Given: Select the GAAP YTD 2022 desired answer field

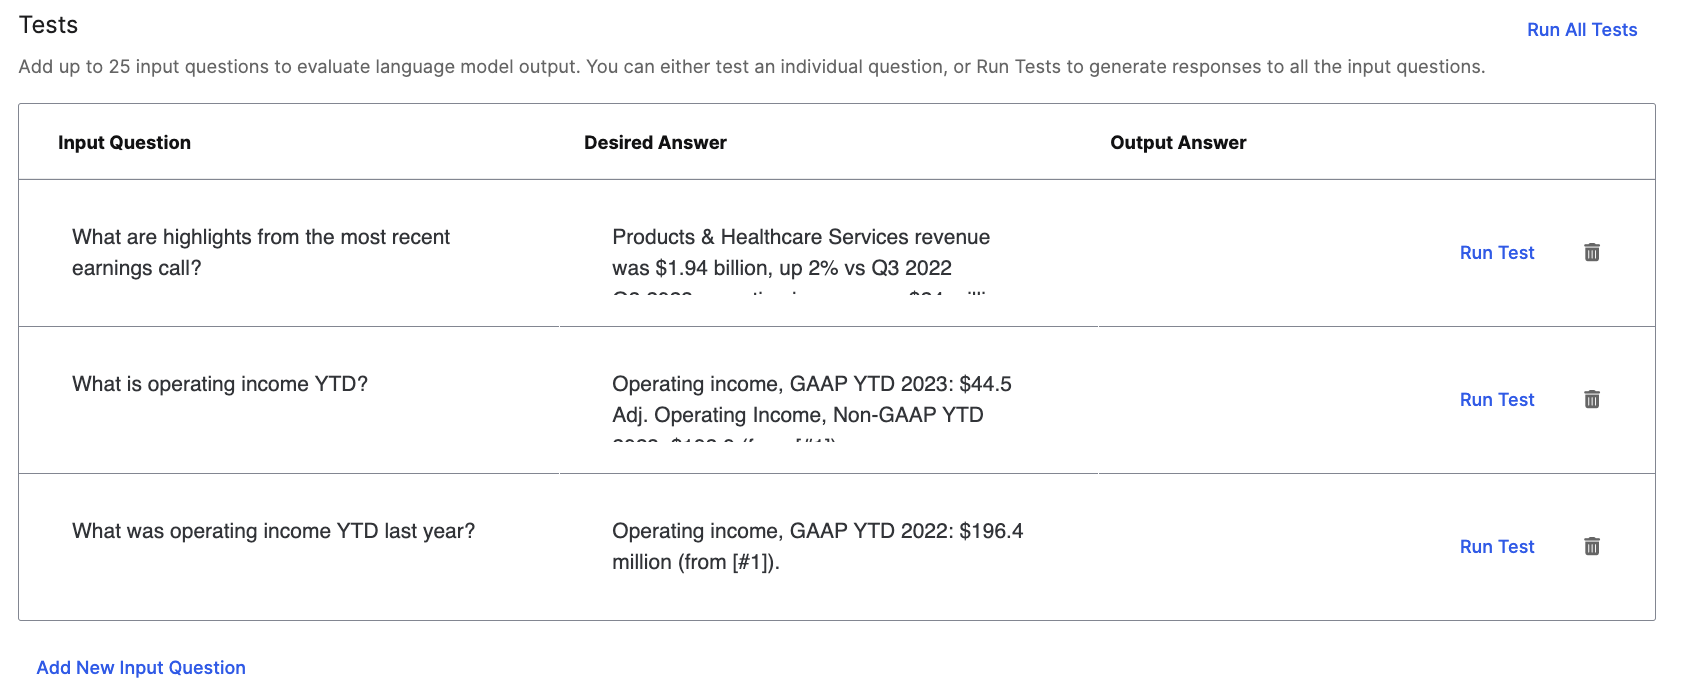Looking at the screenshot, I should [817, 546].
